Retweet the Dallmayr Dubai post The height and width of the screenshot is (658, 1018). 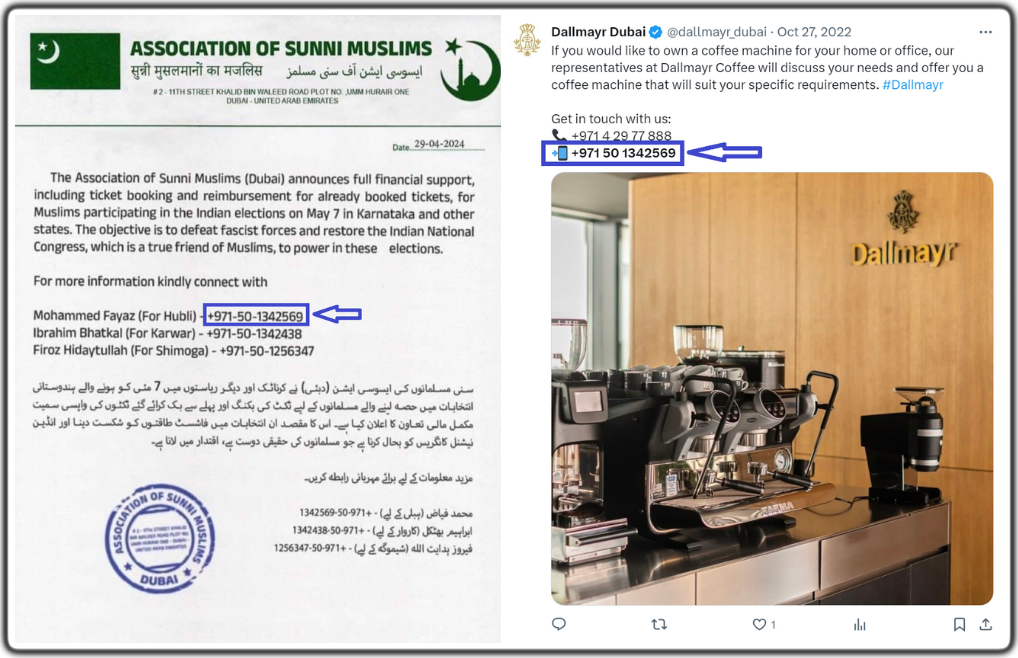659,624
